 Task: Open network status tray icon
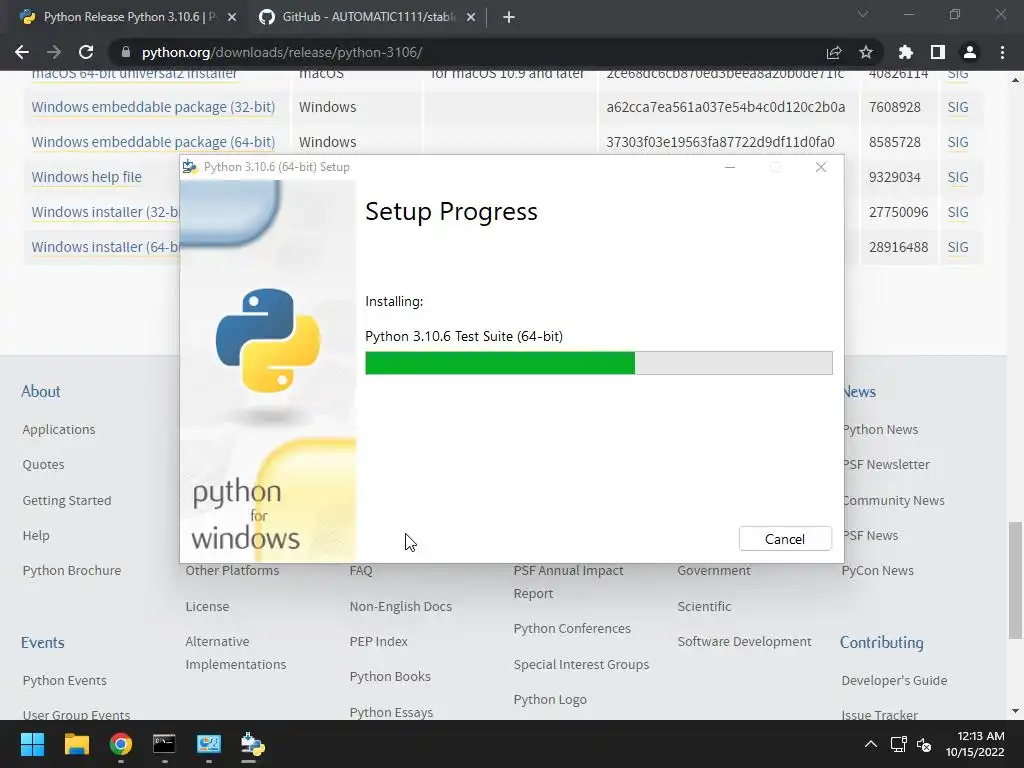pyautogui.click(x=899, y=744)
